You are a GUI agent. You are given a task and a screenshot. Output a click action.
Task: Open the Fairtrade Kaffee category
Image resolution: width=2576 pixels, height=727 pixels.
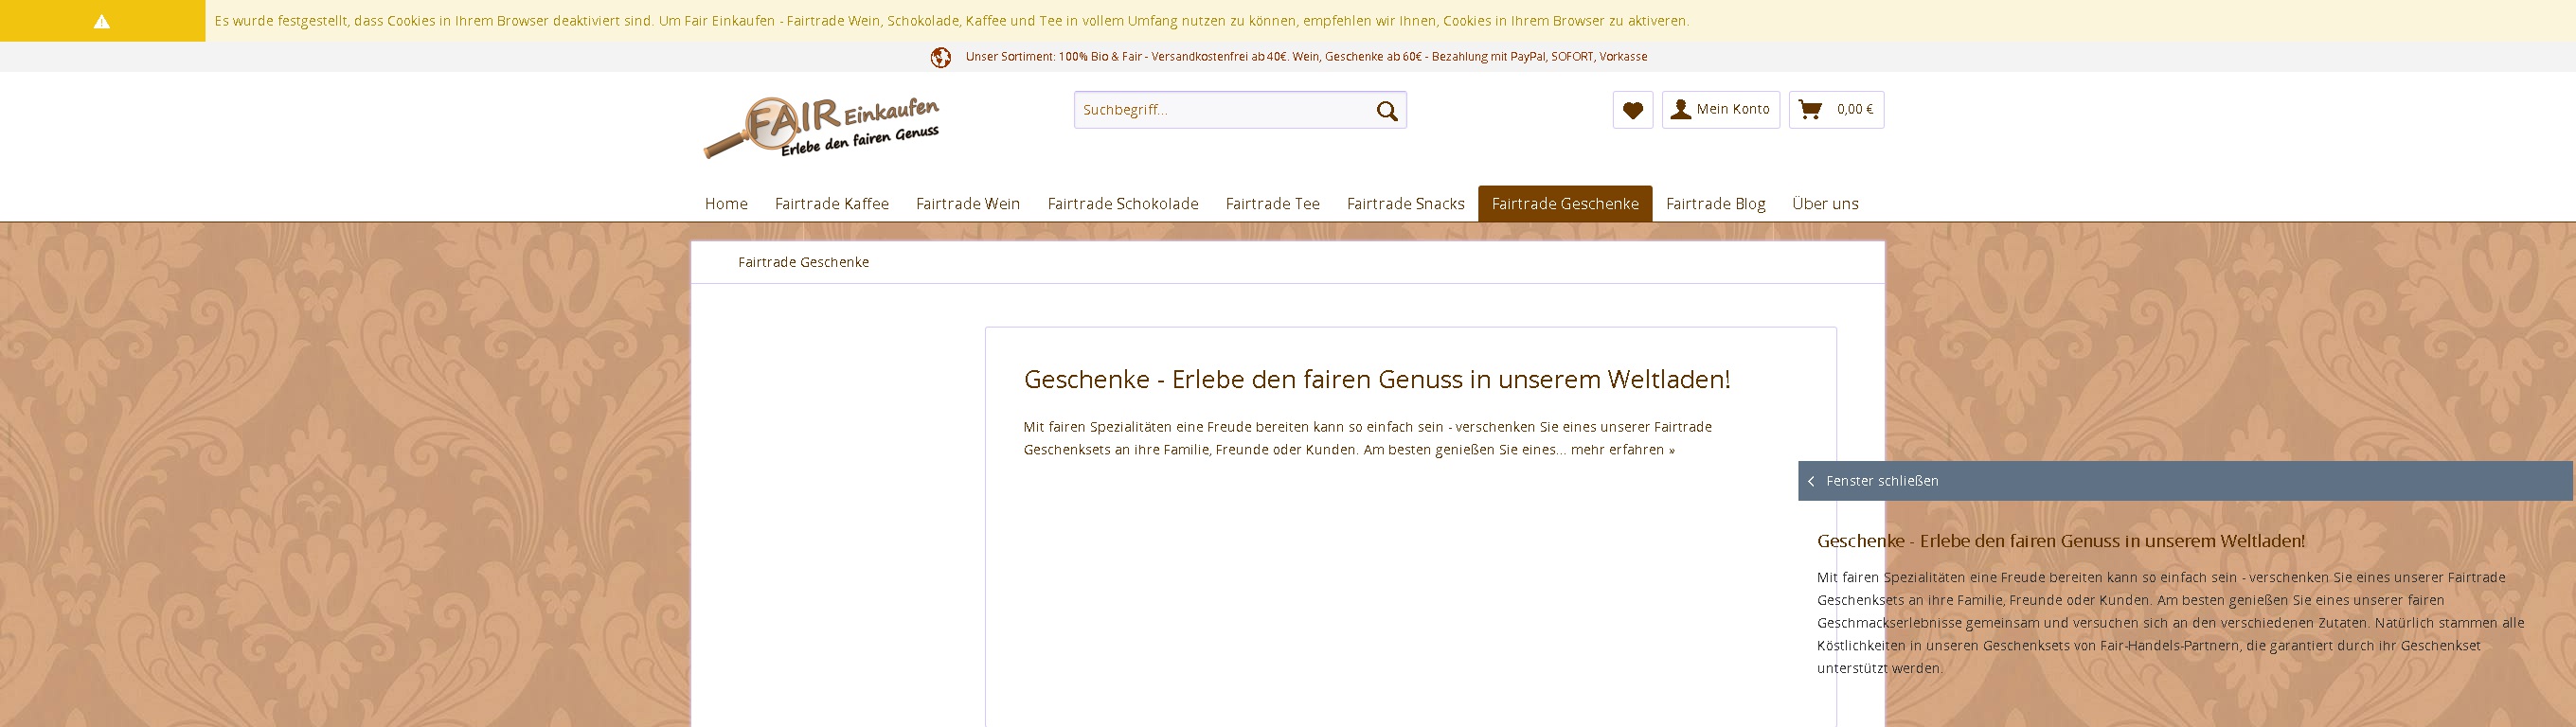tap(831, 204)
